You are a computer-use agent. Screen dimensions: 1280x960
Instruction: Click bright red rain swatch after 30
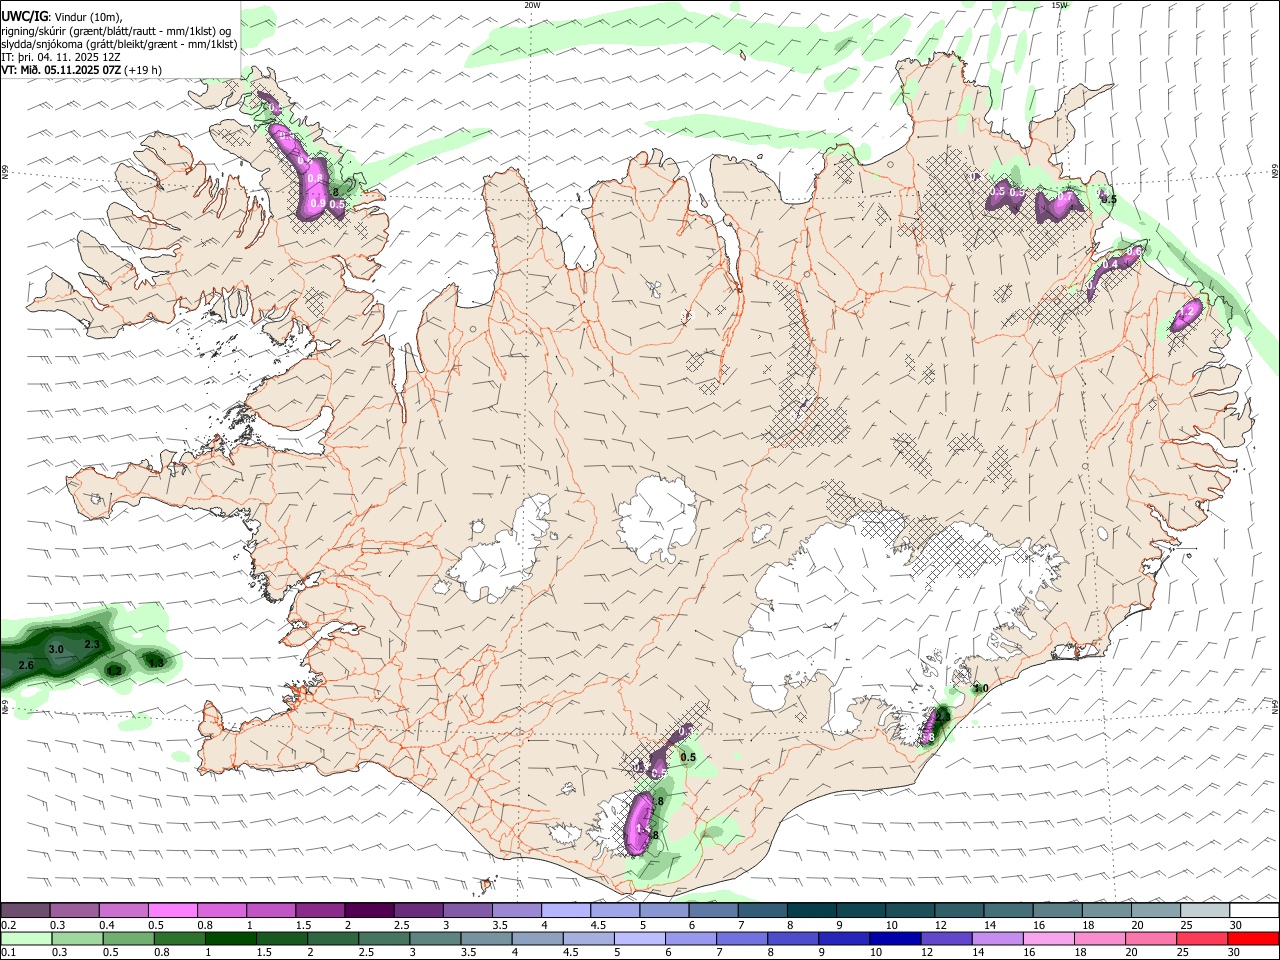click(1254, 938)
